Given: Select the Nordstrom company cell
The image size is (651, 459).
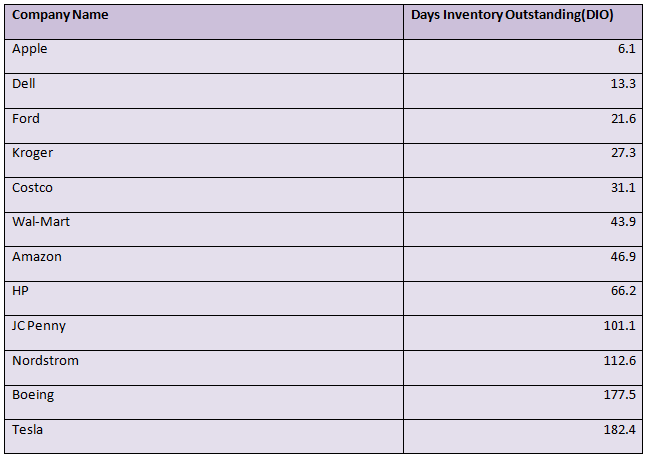Looking at the screenshot, I should (204, 368).
